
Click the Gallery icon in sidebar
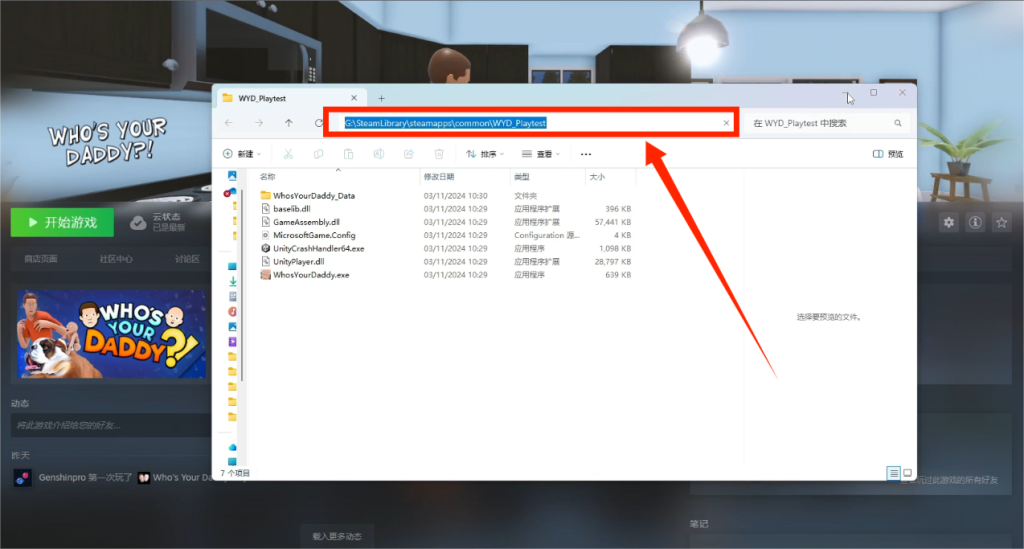232,176
